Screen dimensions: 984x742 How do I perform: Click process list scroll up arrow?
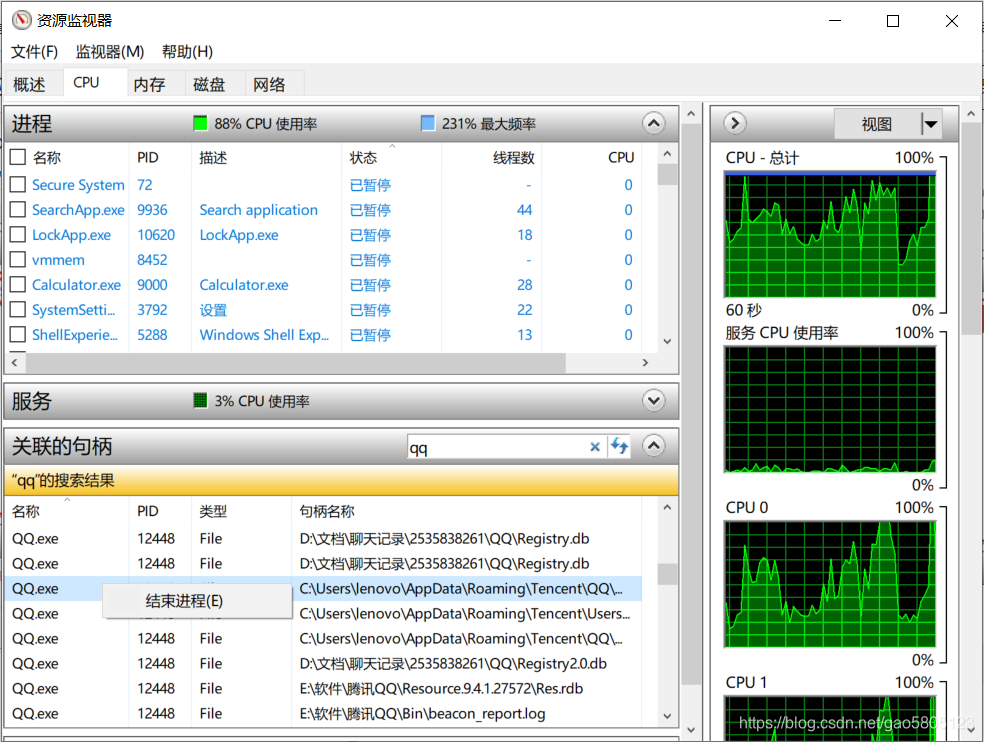[x=667, y=154]
